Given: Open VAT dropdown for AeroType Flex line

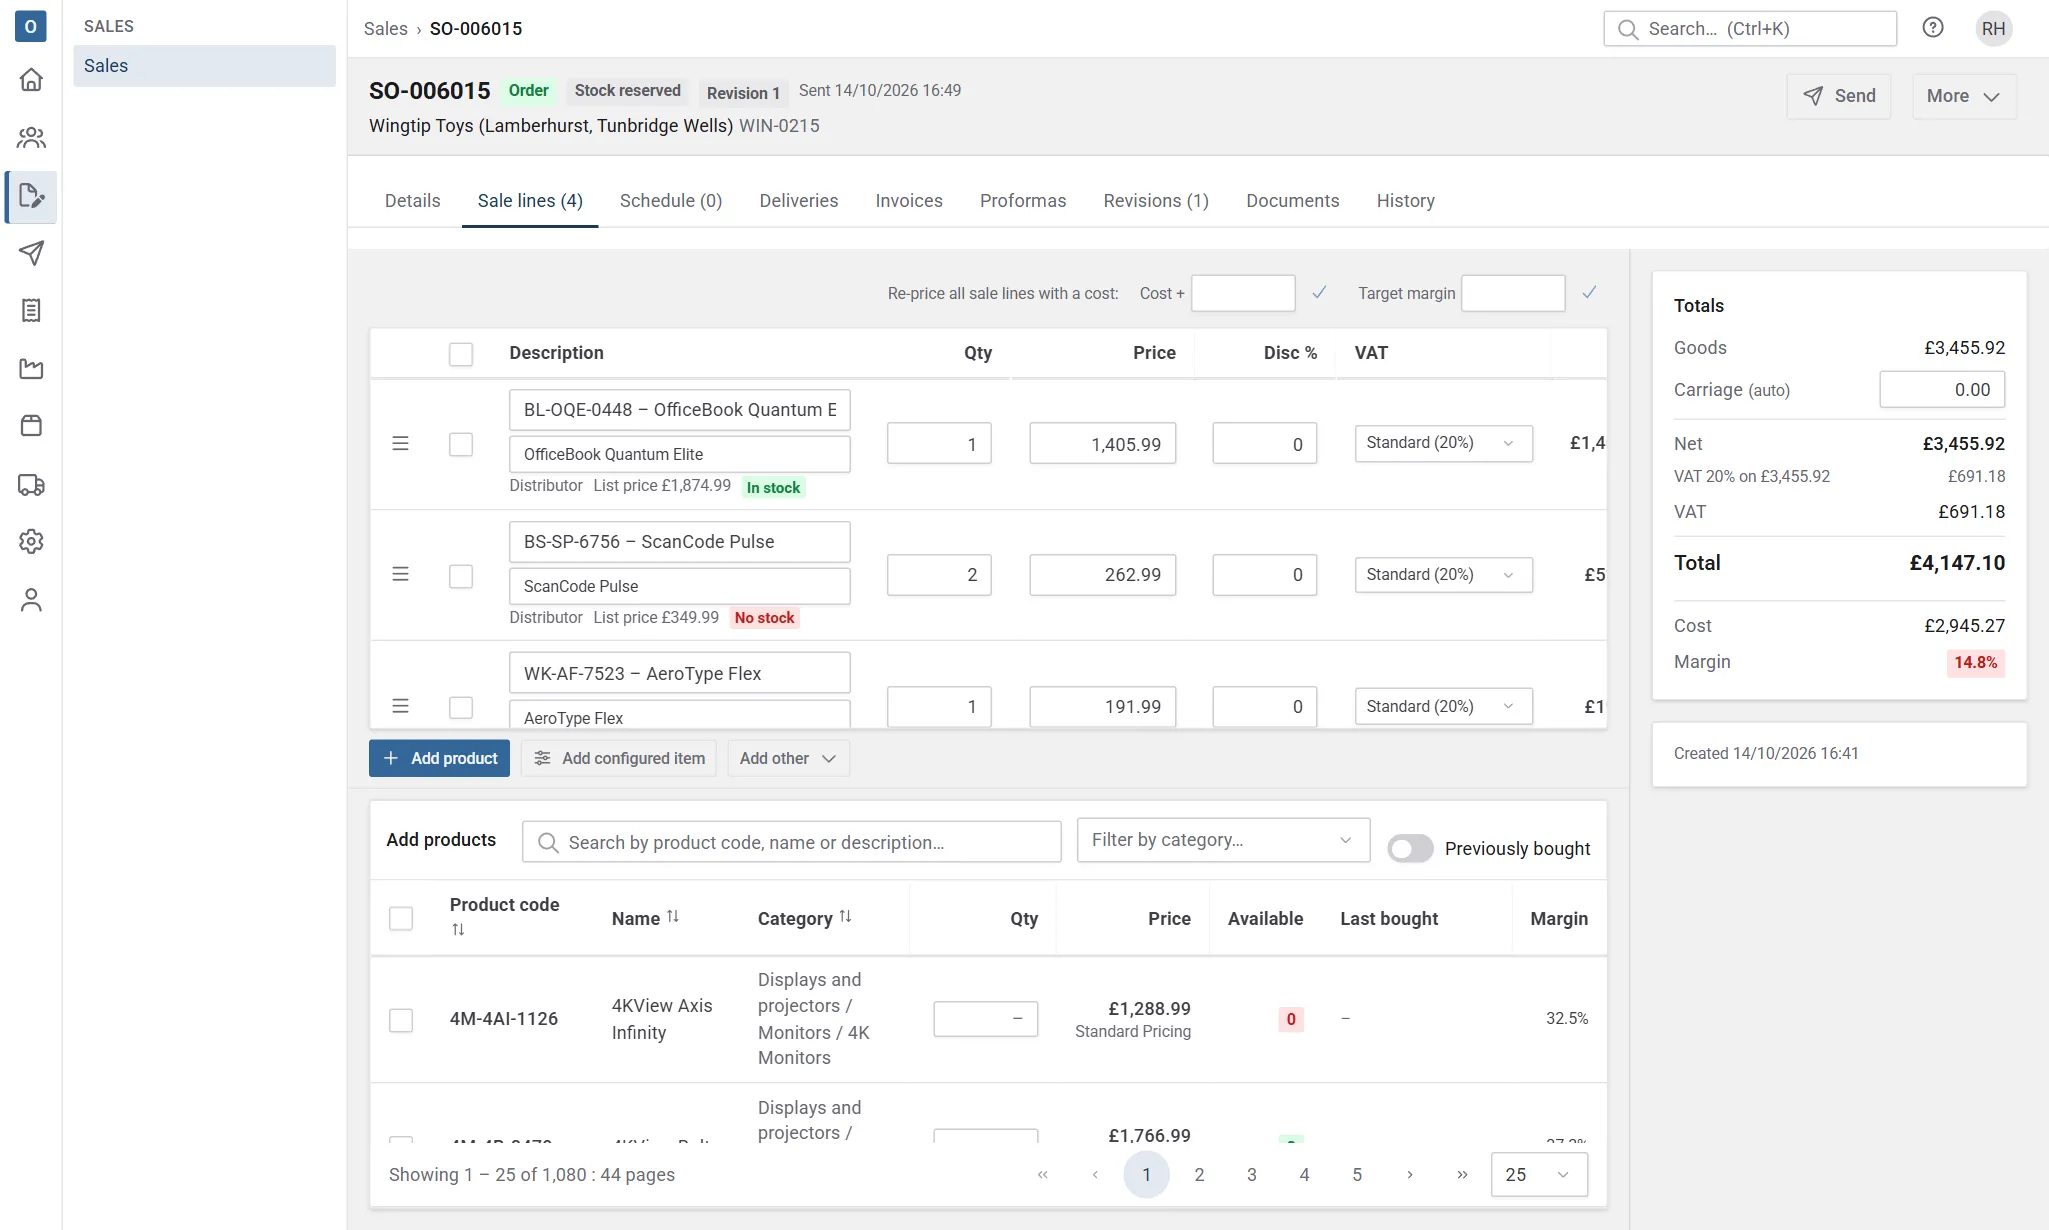Looking at the screenshot, I should [1443, 707].
